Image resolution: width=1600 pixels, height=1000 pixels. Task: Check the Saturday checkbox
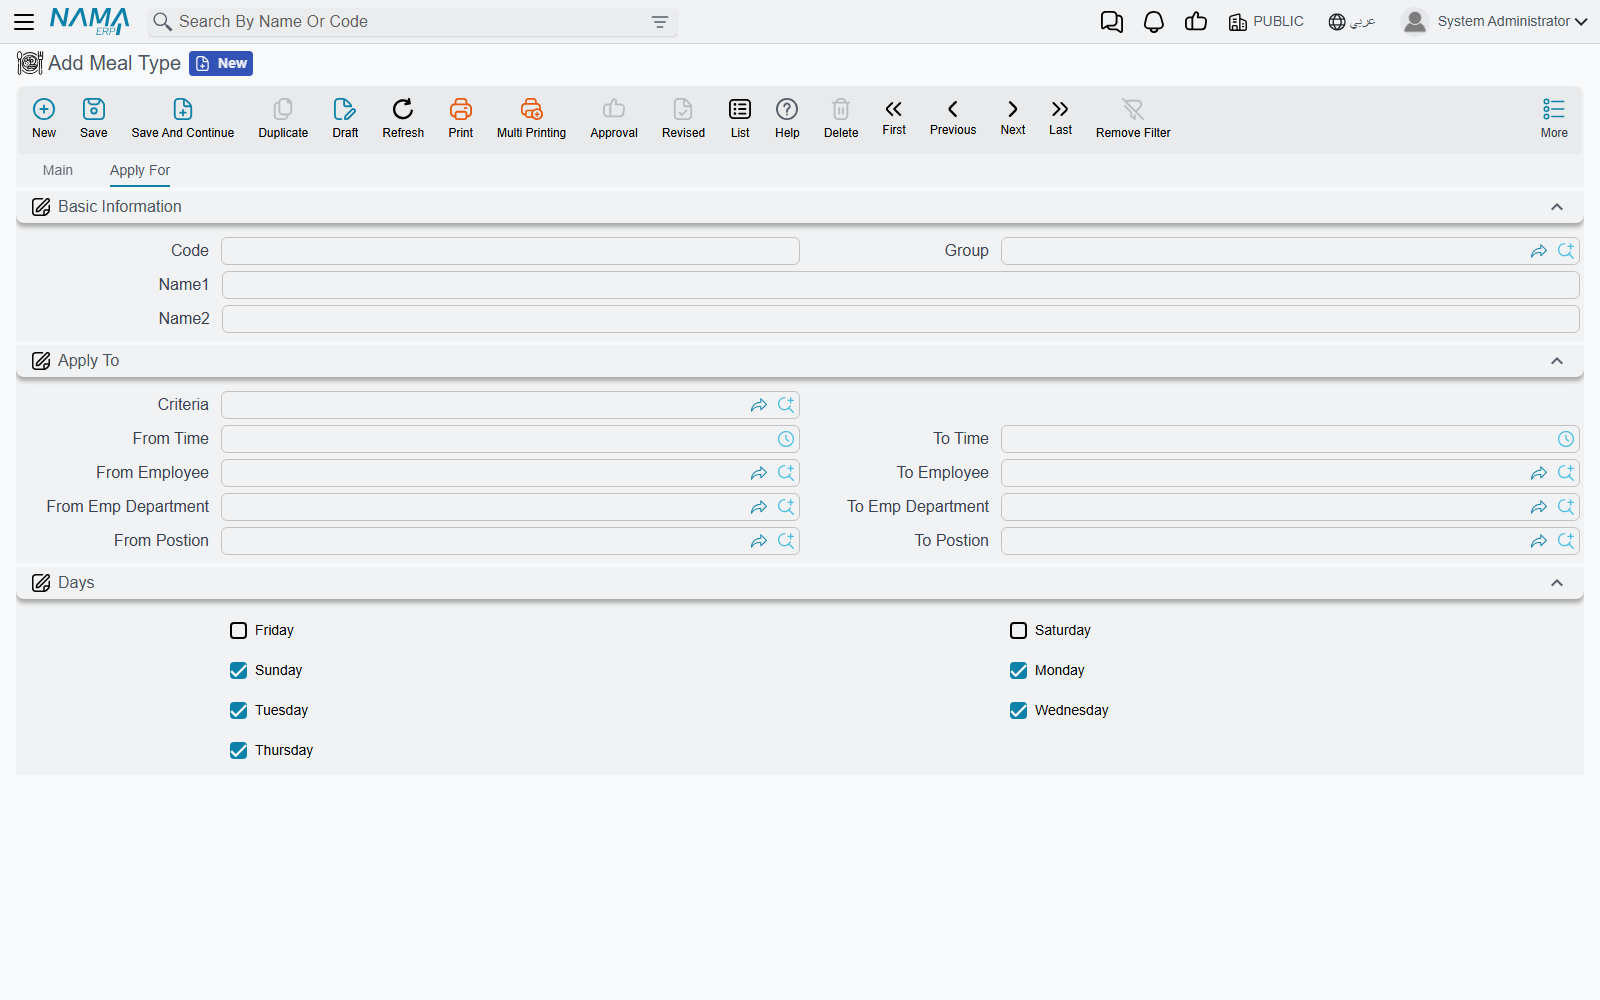tap(1018, 630)
